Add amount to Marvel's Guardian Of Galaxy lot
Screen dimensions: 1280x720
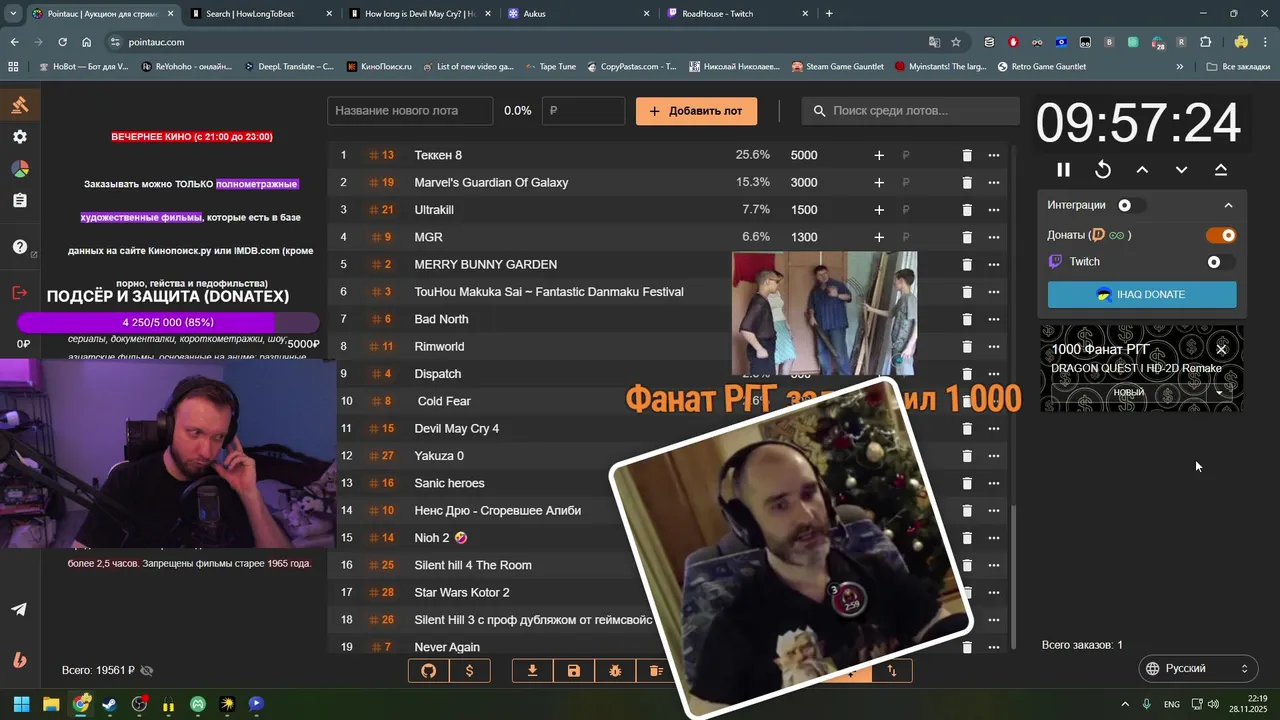point(879,182)
